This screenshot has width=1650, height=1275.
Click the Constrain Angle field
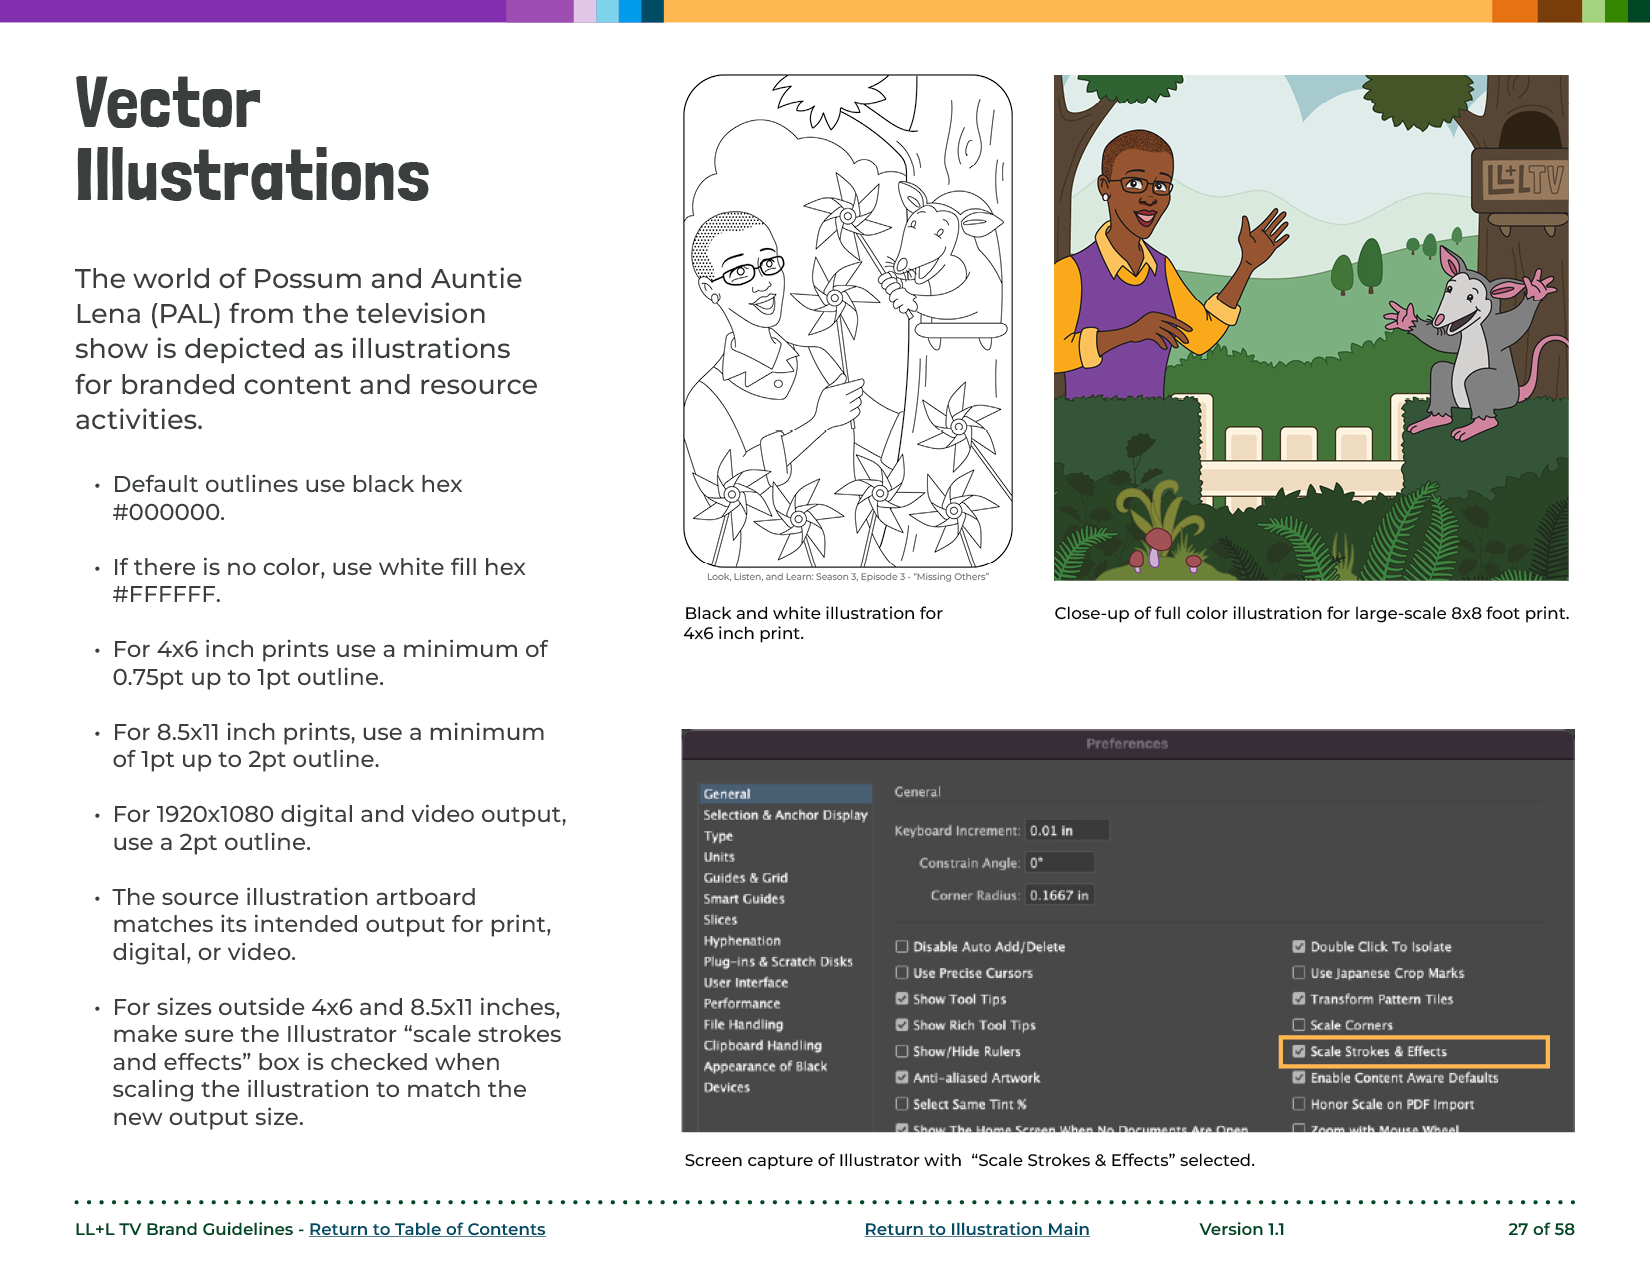pos(1060,862)
